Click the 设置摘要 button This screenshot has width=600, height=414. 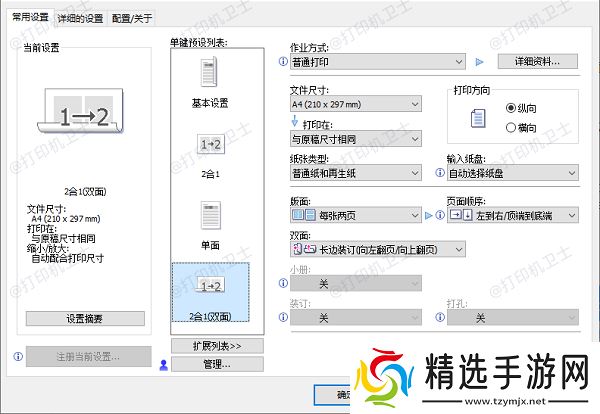[x=85, y=318]
